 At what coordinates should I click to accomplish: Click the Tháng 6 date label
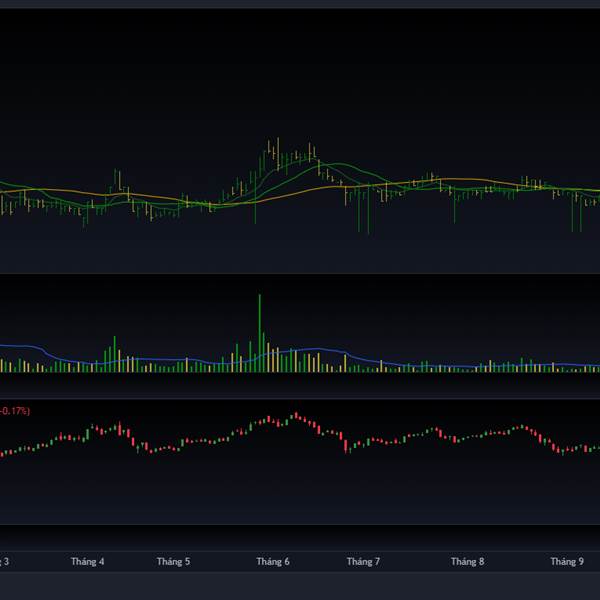point(273,562)
